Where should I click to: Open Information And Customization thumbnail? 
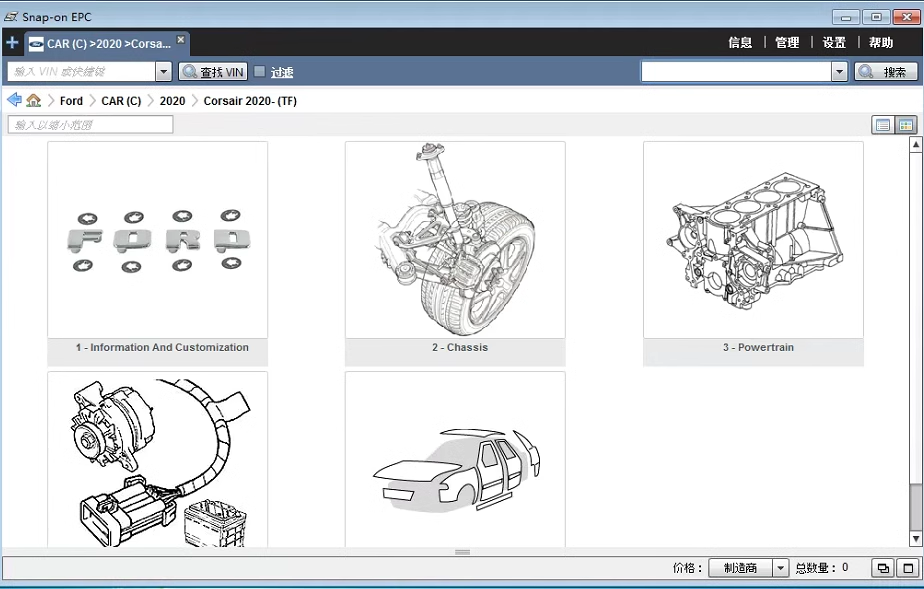point(157,240)
